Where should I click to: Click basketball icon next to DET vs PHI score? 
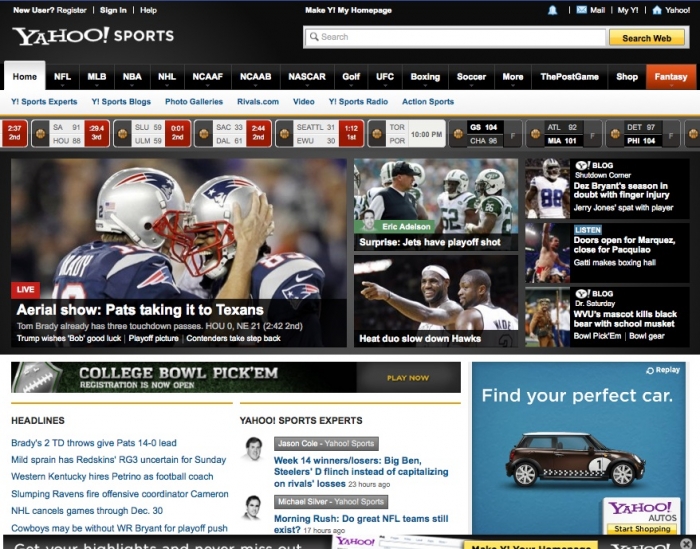[x=615, y=133]
